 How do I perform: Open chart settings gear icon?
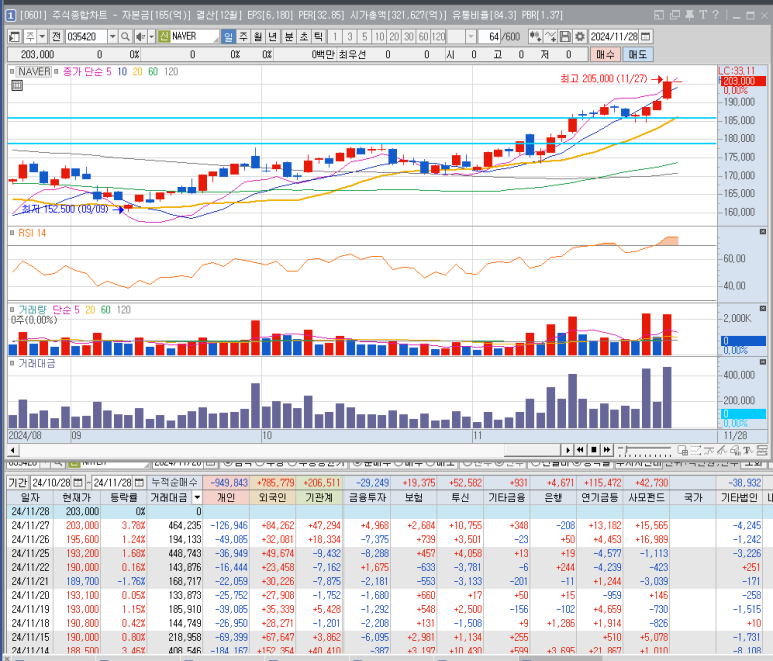point(580,36)
